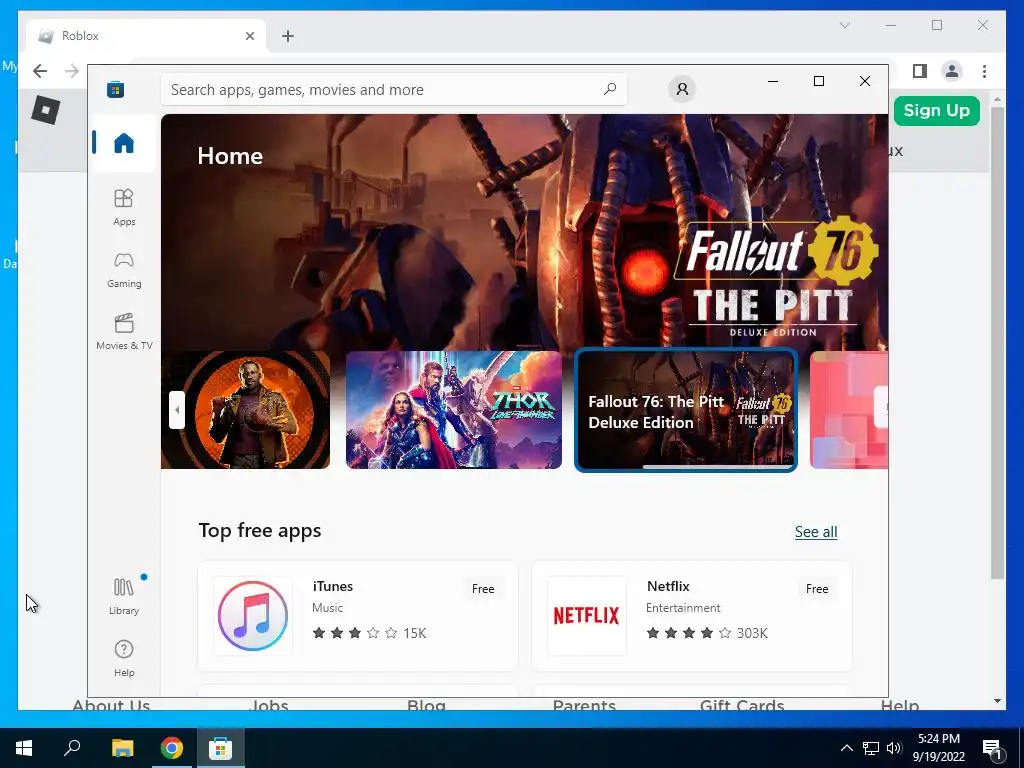Open the Netflix app card
This screenshot has width=1024, height=768.
pos(692,616)
